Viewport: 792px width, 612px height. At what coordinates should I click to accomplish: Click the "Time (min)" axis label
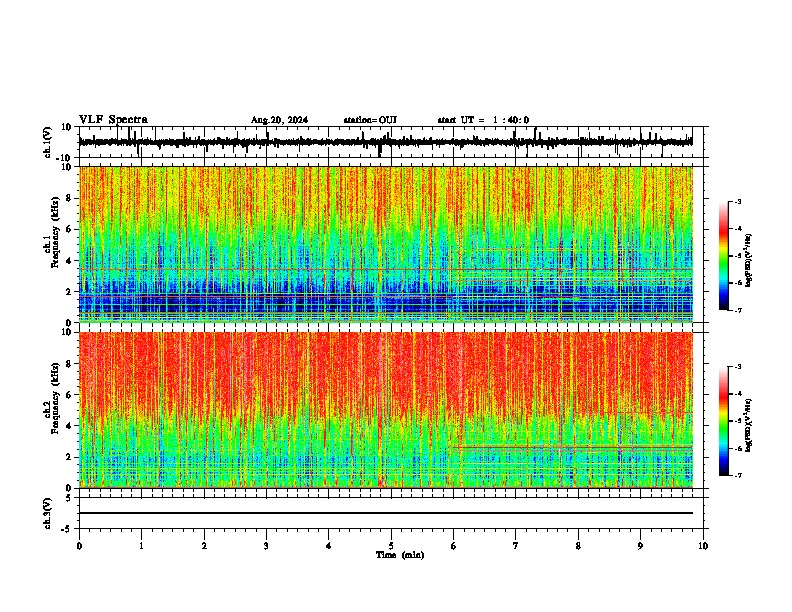(x=400, y=555)
